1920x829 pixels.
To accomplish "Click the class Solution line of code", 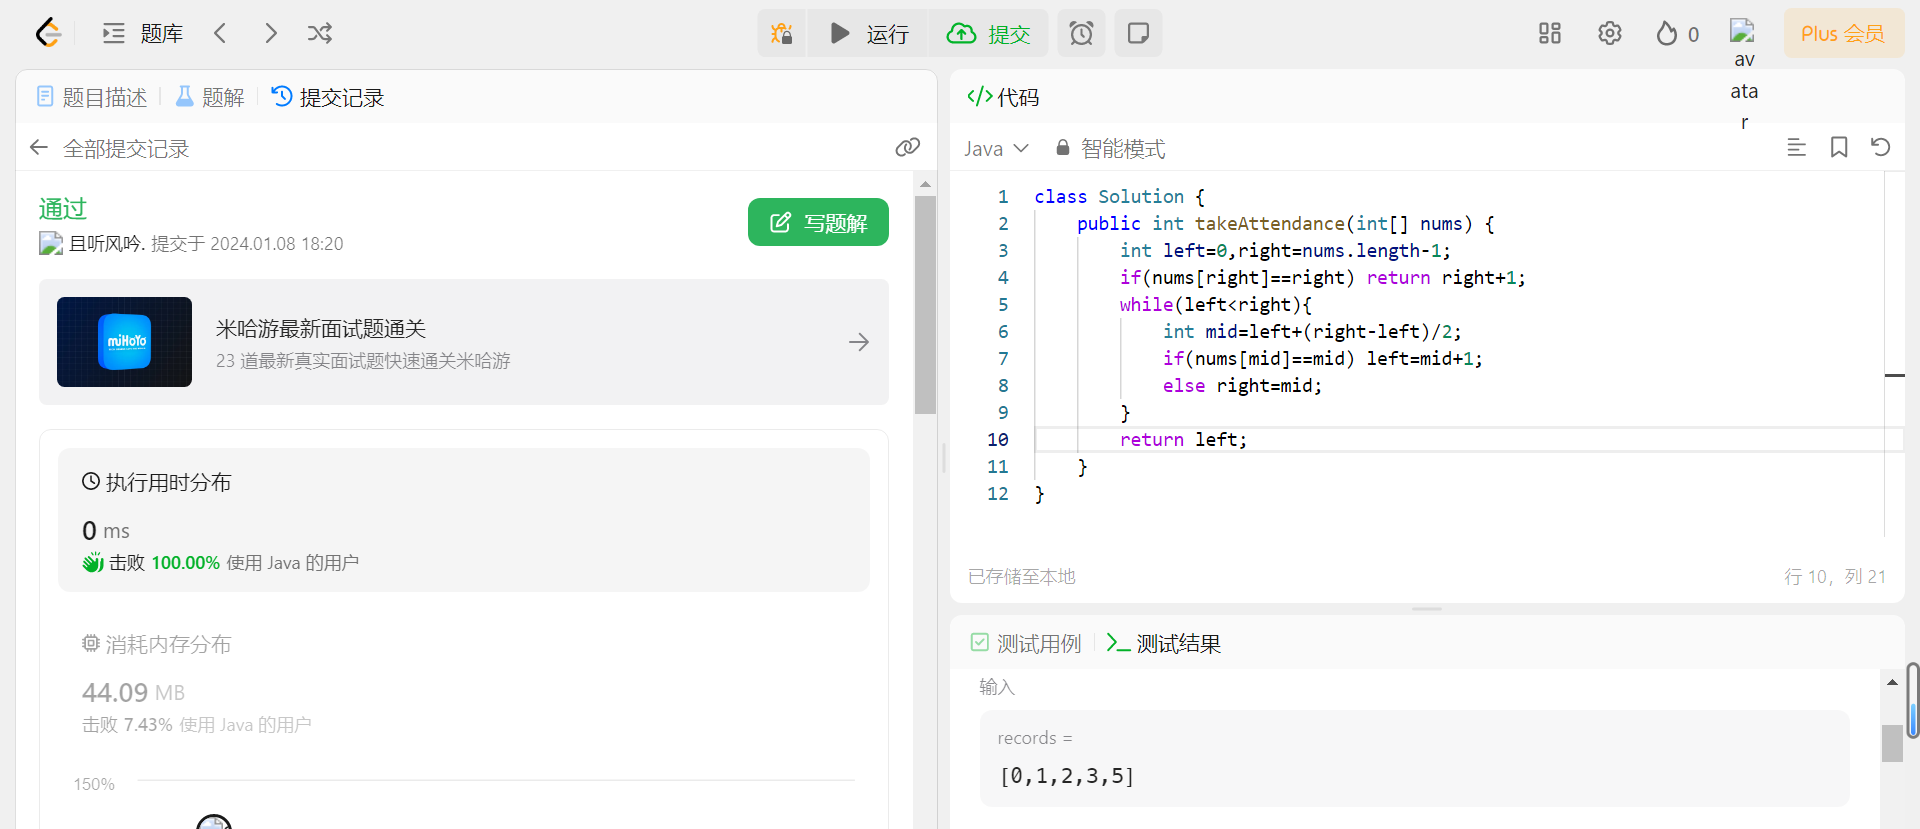I will tap(1120, 196).
